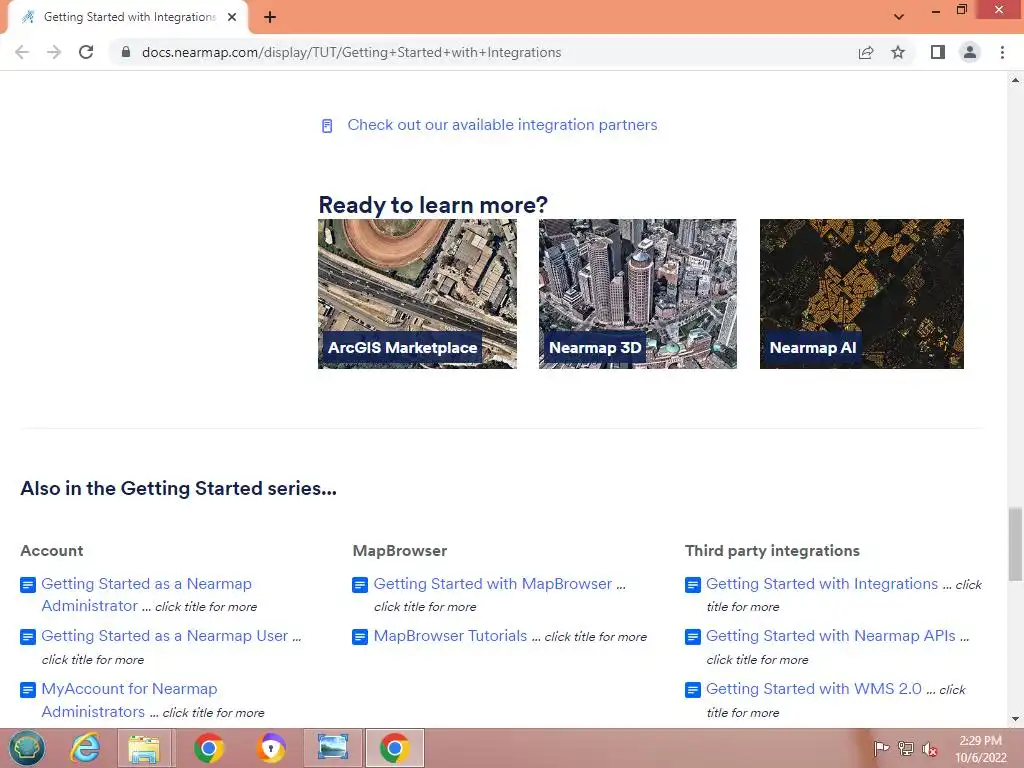1024x768 pixels.
Task: Open the first Chrome taskbar icon
Action: click(208, 748)
